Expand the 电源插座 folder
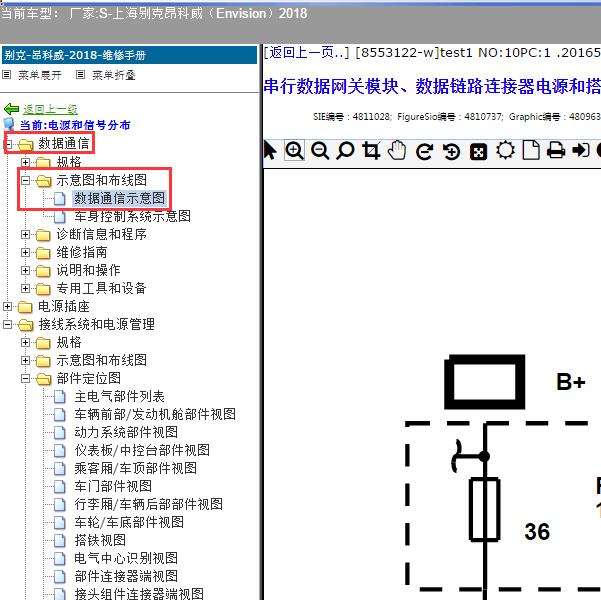The width and height of the screenshot is (601, 600). (8, 306)
